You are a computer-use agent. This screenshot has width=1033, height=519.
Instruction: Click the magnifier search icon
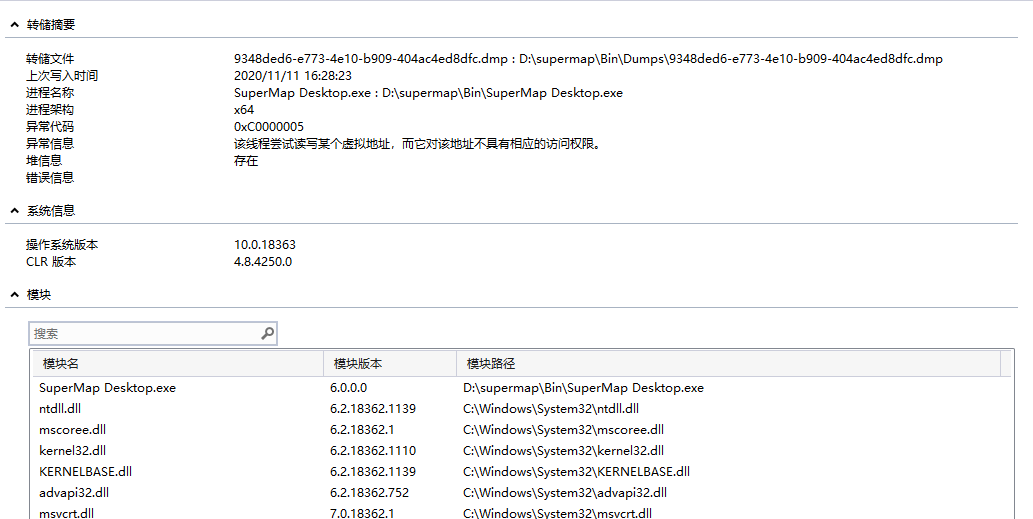[x=267, y=334]
